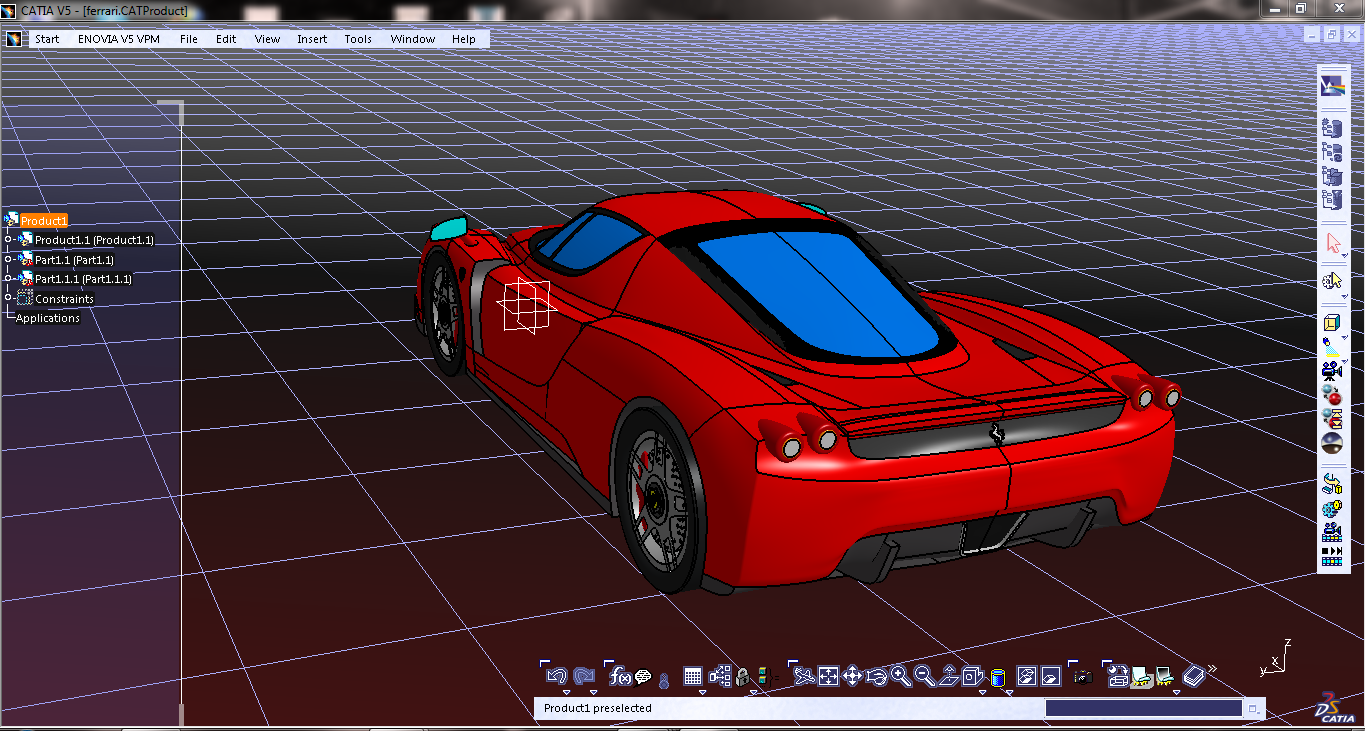Click the Create Camera icon in right toolbar

[1332, 371]
